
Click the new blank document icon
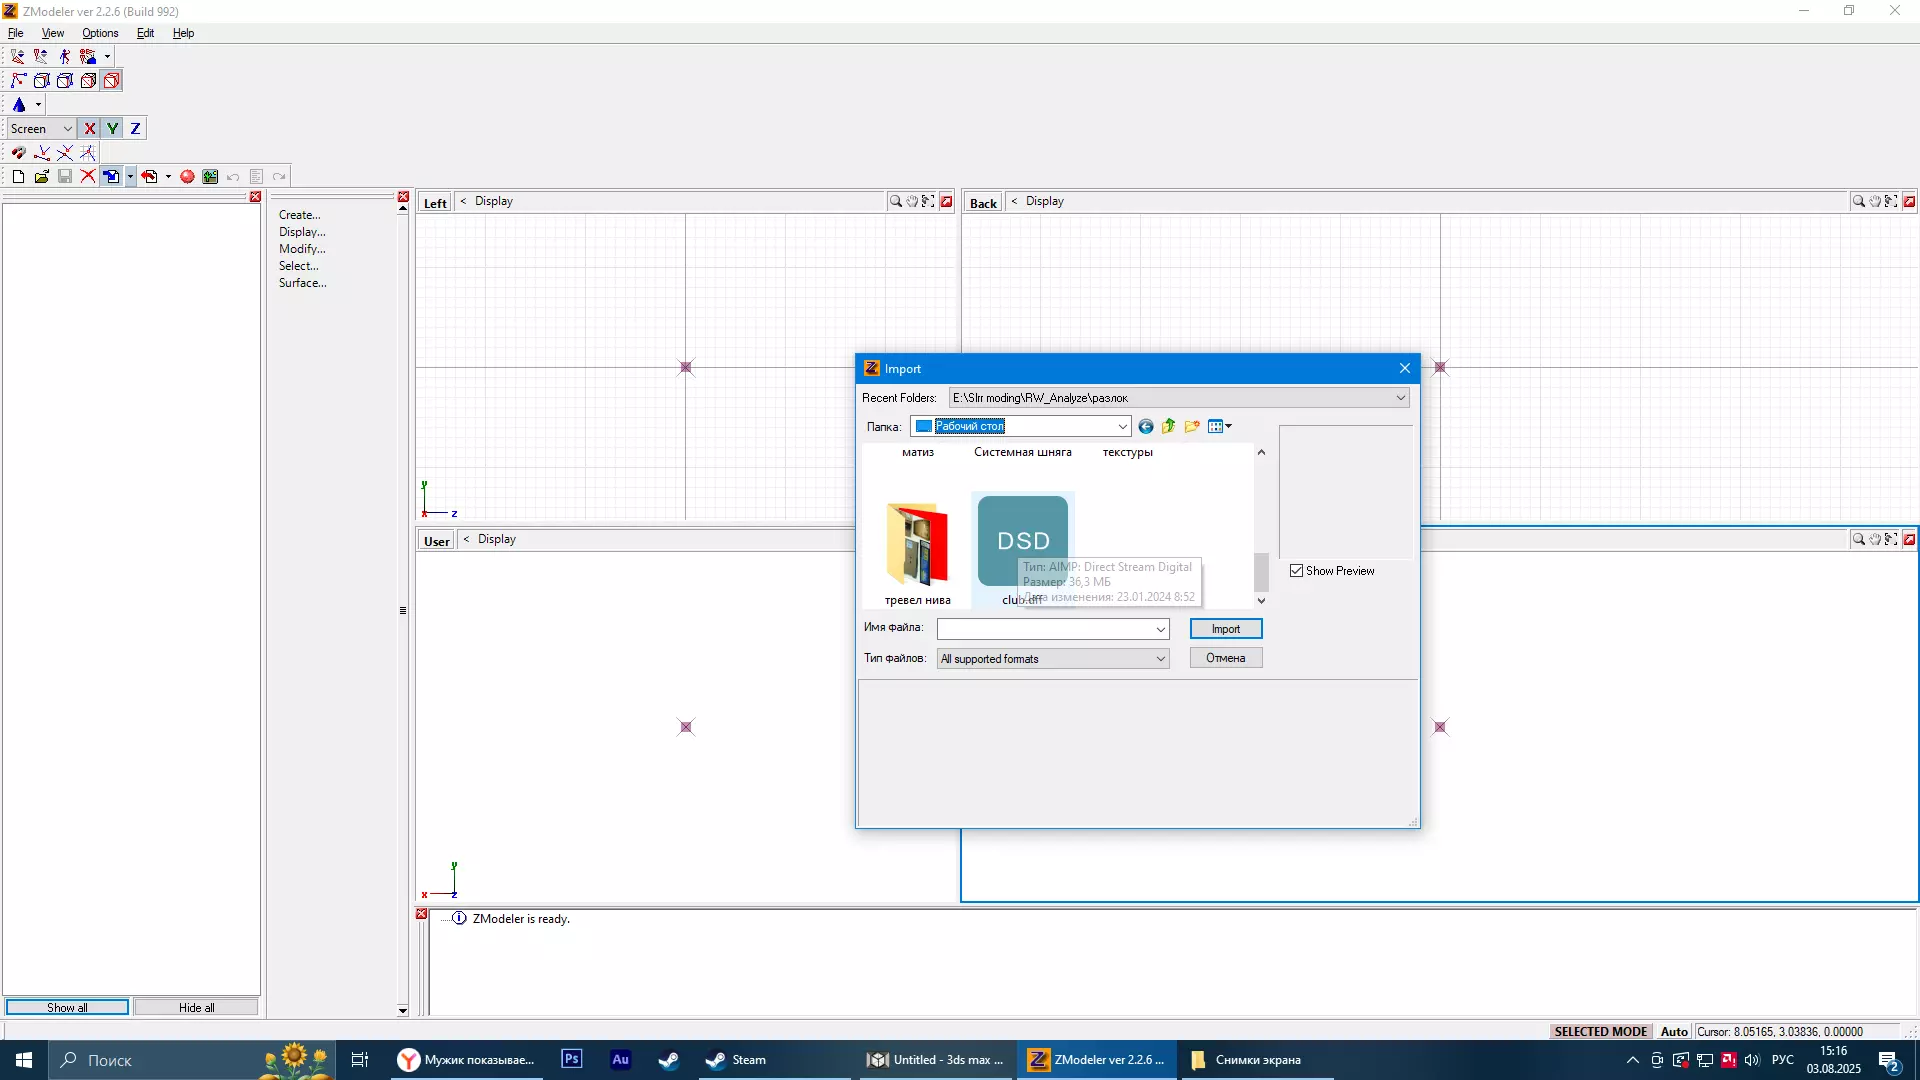pos(18,177)
